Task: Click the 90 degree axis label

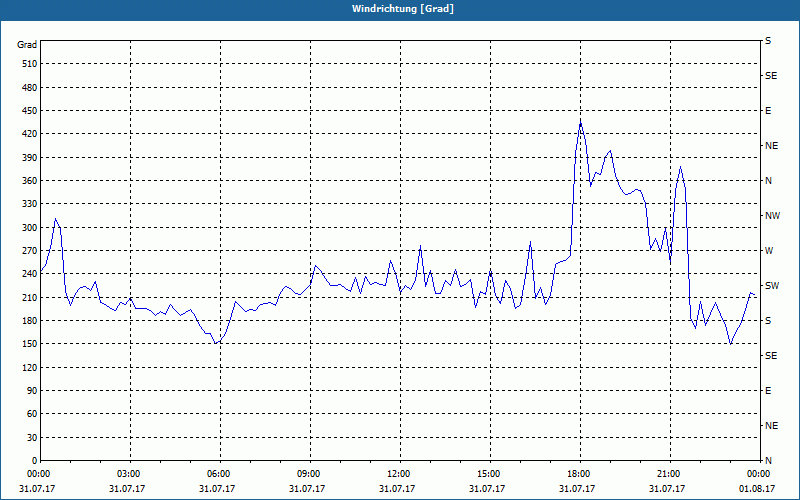Action: pos(32,391)
